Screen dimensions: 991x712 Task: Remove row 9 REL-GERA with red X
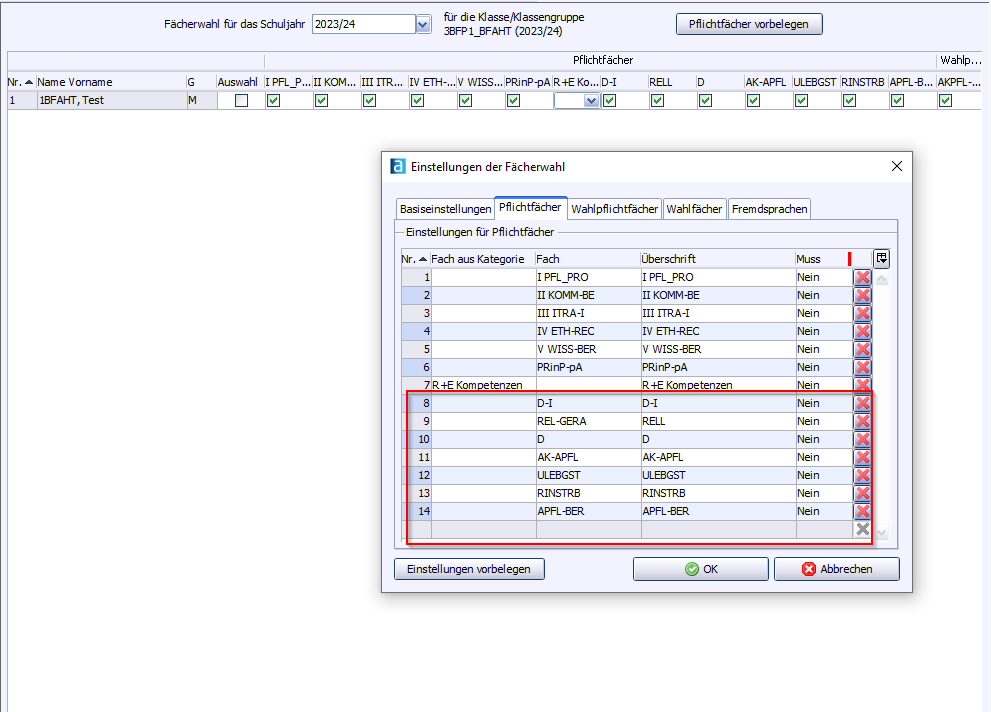862,421
